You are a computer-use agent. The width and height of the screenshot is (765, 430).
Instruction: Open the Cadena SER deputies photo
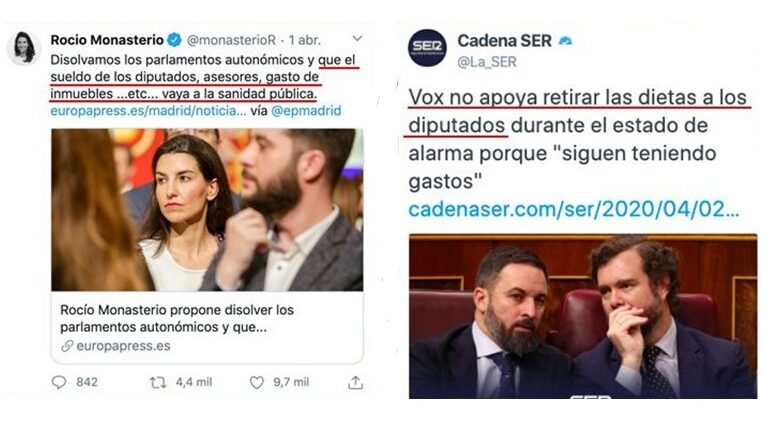tap(583, 316)
